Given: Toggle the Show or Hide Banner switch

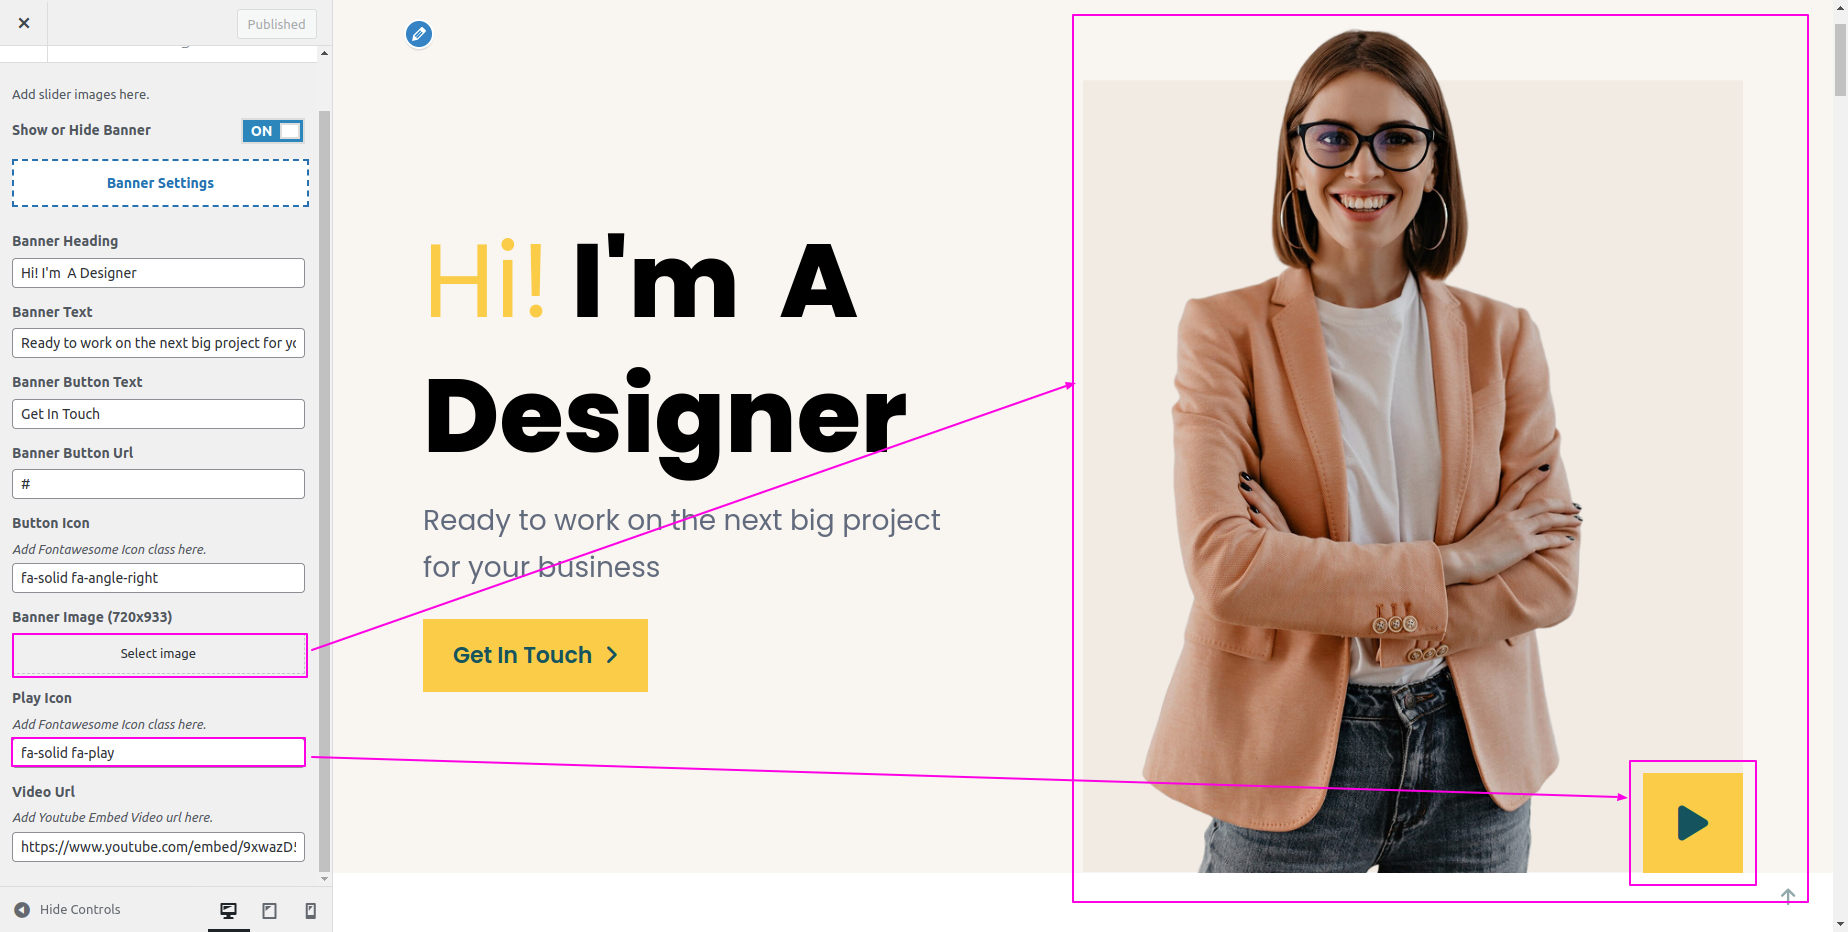Looking at the screenshot, I should [x=273, y=131].
